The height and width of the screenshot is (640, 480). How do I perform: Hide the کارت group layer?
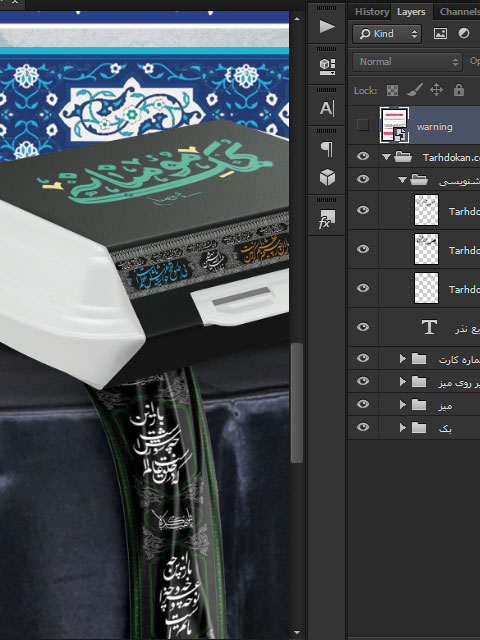[363, 358]
